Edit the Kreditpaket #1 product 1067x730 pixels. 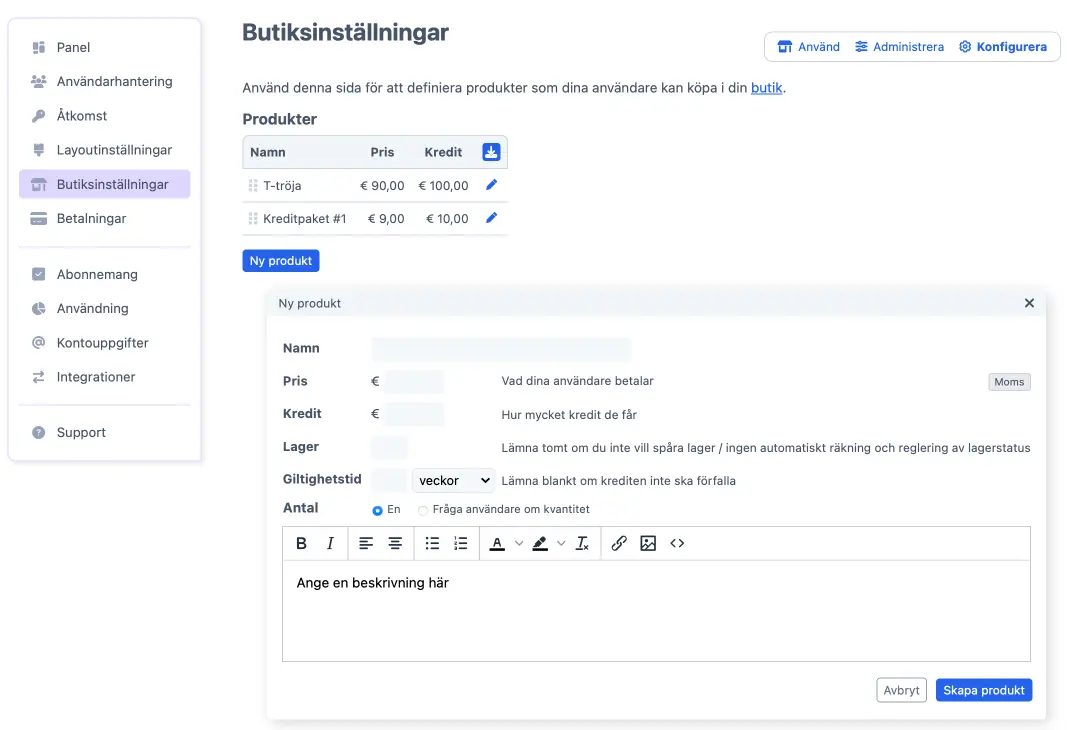[491, 218]
